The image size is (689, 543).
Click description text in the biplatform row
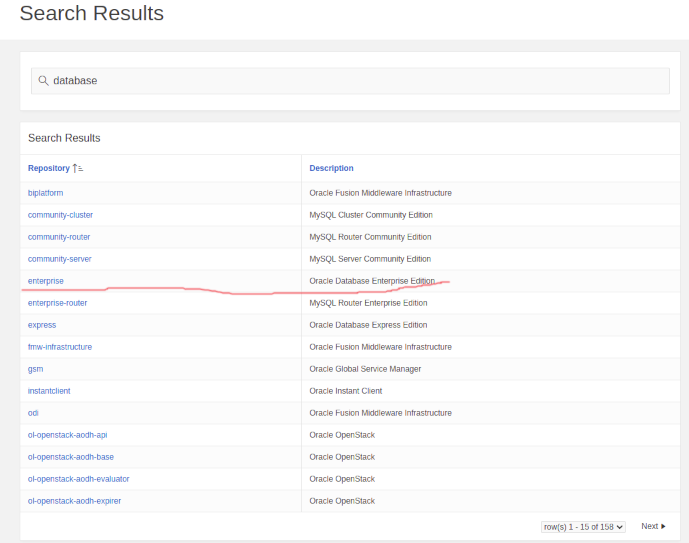[381, 193]
